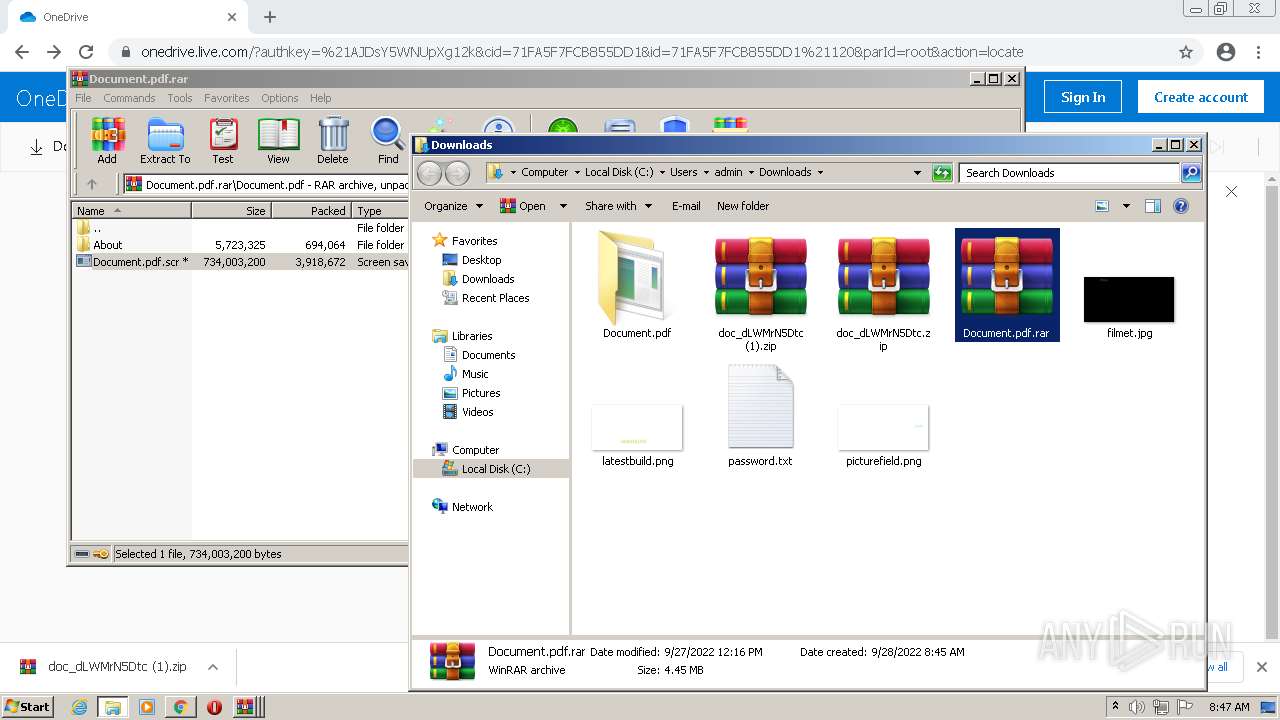Image resolution: width=1280 pixels, height=720 pixels.
Task: Sort WinRAR list by Size column
Action: pyautogui.click(x=231, y=211)
